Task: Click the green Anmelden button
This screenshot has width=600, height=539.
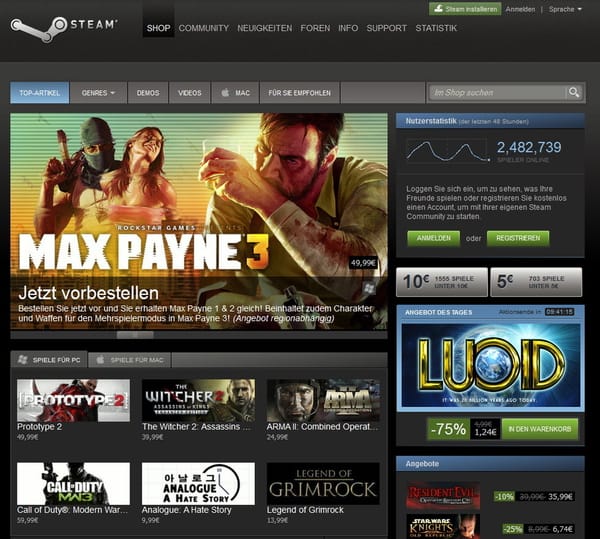Action: (434, 238)
